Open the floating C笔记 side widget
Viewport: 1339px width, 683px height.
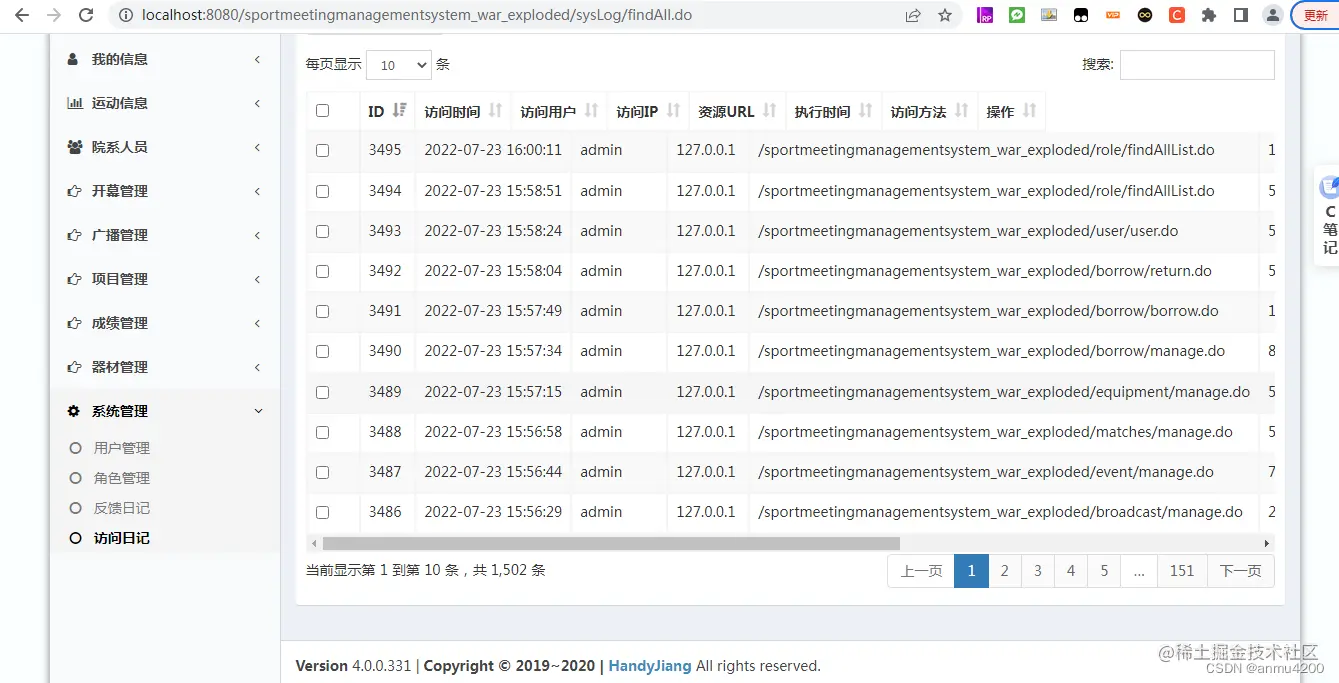1328,215
